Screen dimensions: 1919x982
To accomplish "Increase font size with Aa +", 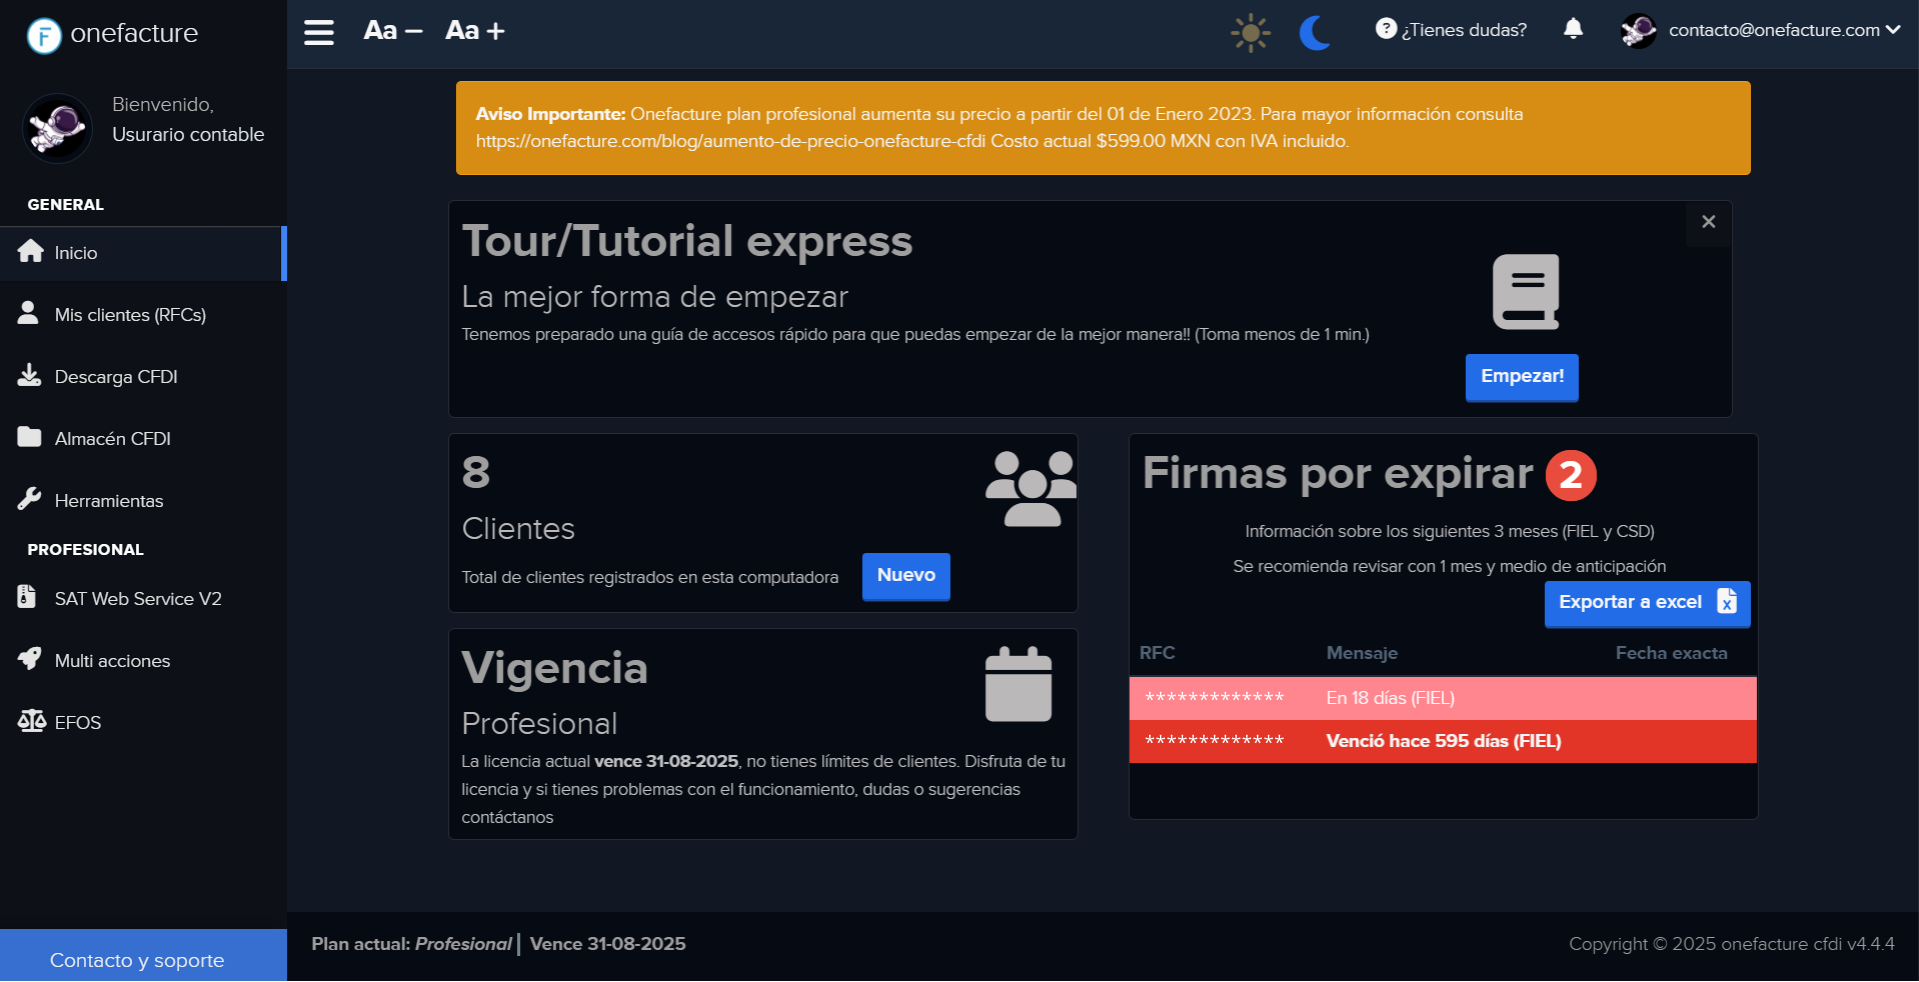I will coord(475,31).
